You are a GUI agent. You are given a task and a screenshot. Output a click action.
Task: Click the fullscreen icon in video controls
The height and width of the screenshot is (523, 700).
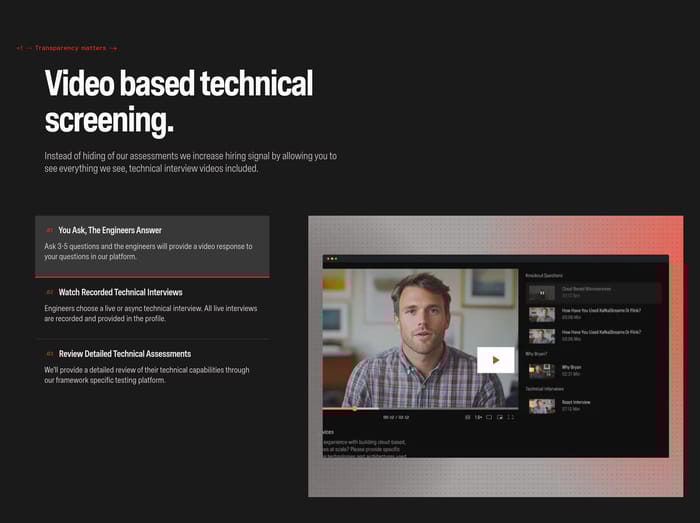[511, 417]
